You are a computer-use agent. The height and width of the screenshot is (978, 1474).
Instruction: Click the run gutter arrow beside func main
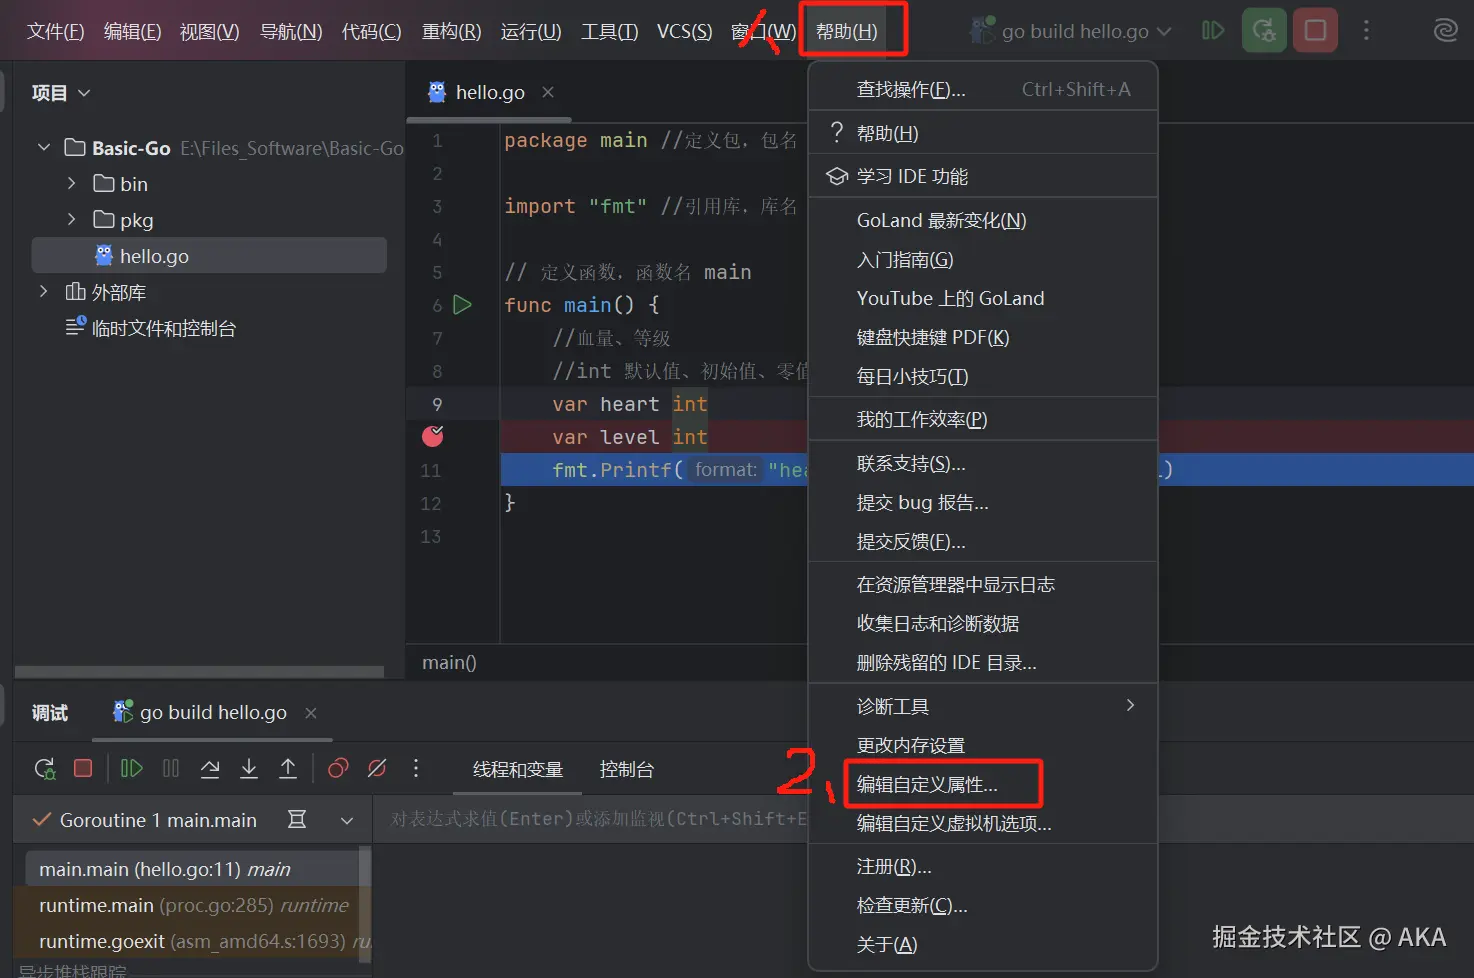coord(462,305)
